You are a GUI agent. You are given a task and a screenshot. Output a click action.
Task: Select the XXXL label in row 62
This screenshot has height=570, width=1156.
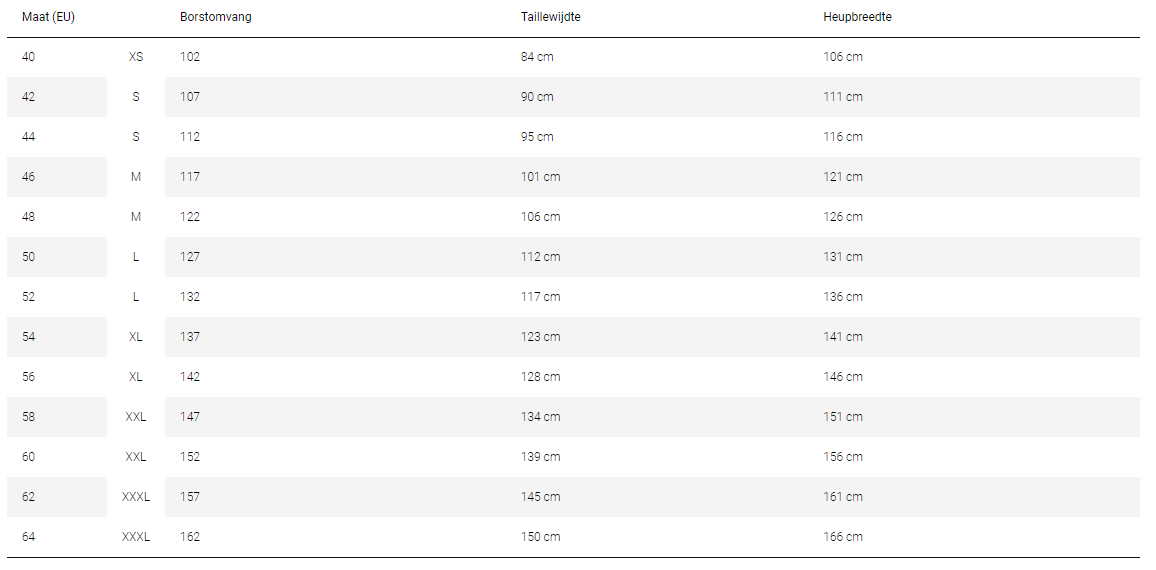click(136, 497)
